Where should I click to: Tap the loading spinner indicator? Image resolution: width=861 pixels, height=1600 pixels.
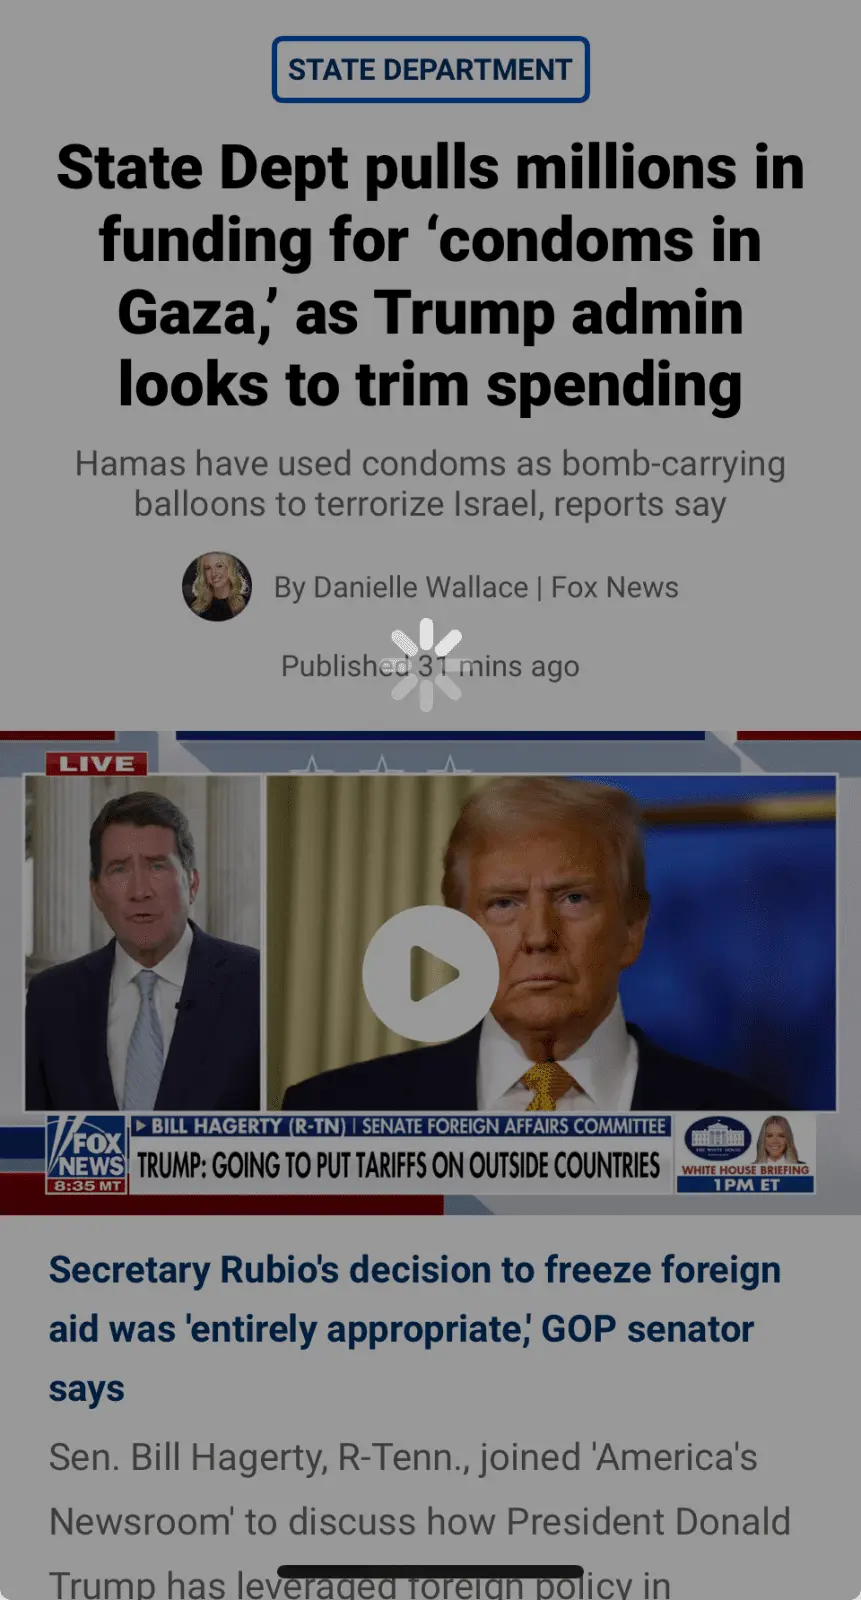(427, 665)
